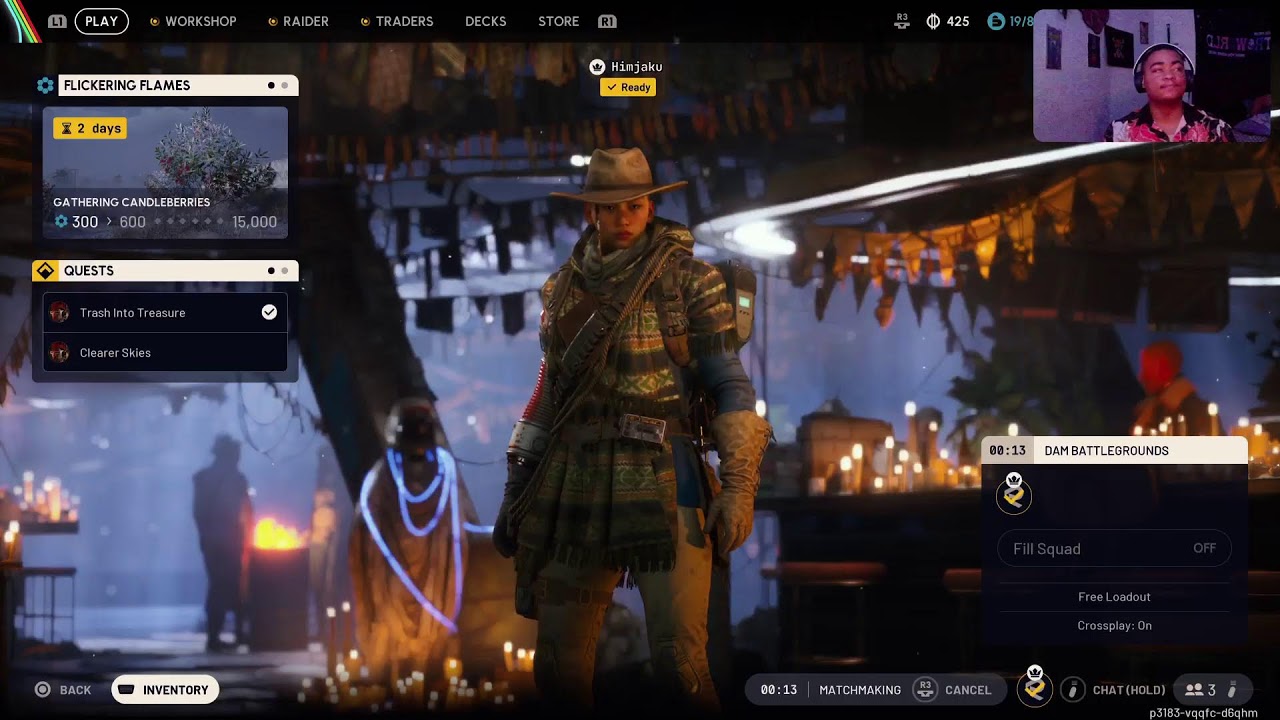
Task: Open the Free Loadout selector
Action: 1114,597
